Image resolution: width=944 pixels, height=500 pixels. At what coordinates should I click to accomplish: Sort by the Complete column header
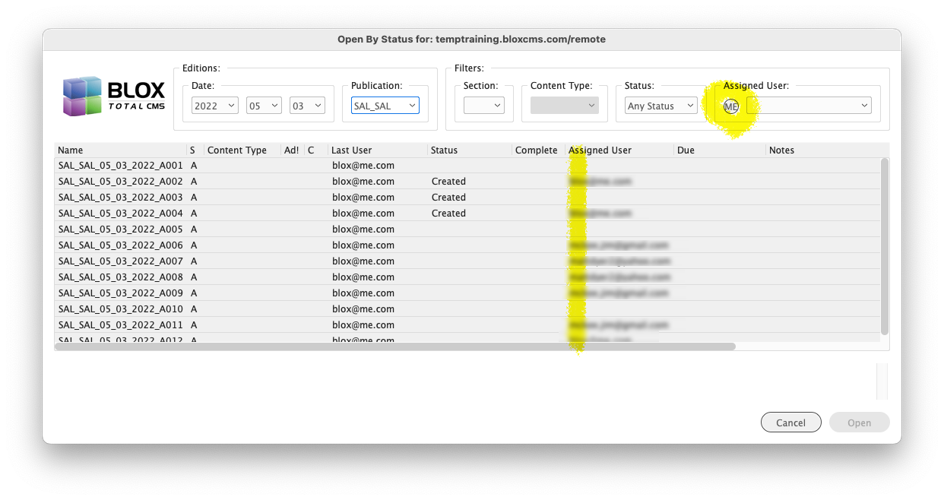point(536,150)
